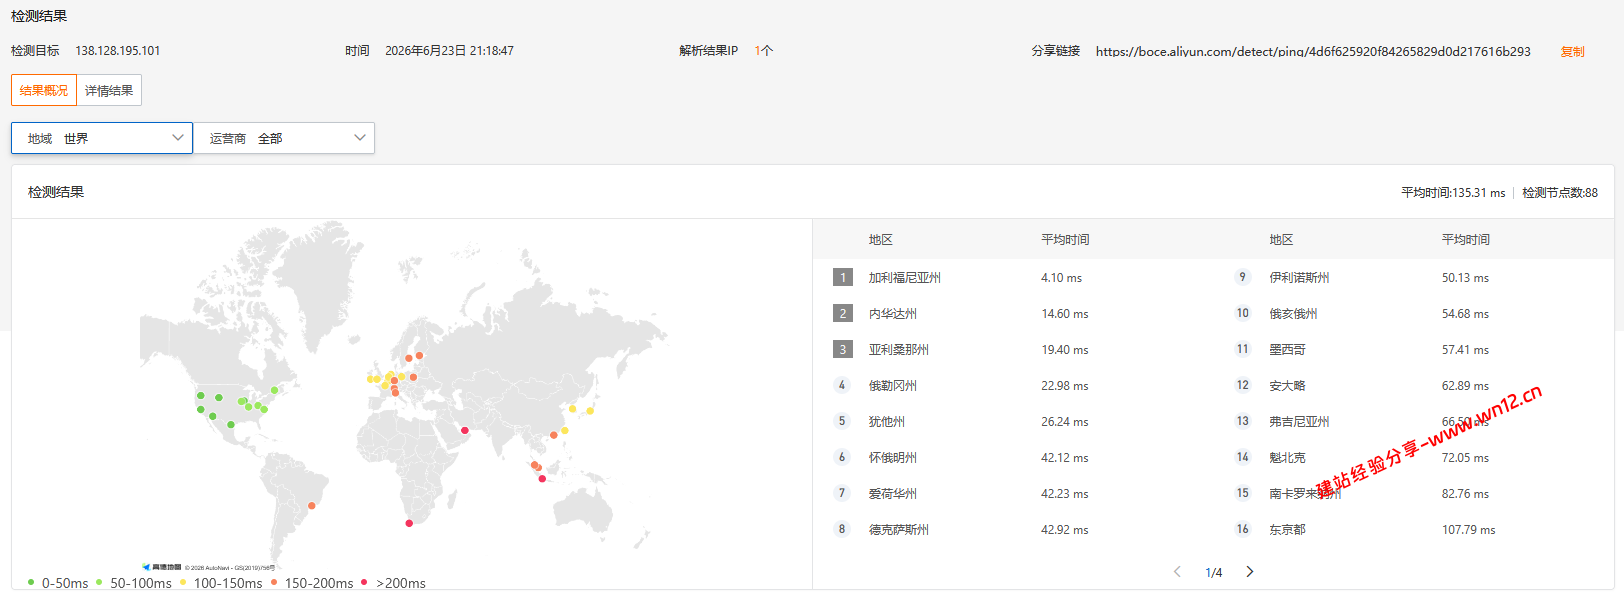Viewport: 1624px width, 595px height.
Task: Toggle the >200ms legend entry
Action: pyautogui.click(x=394, y=583)
